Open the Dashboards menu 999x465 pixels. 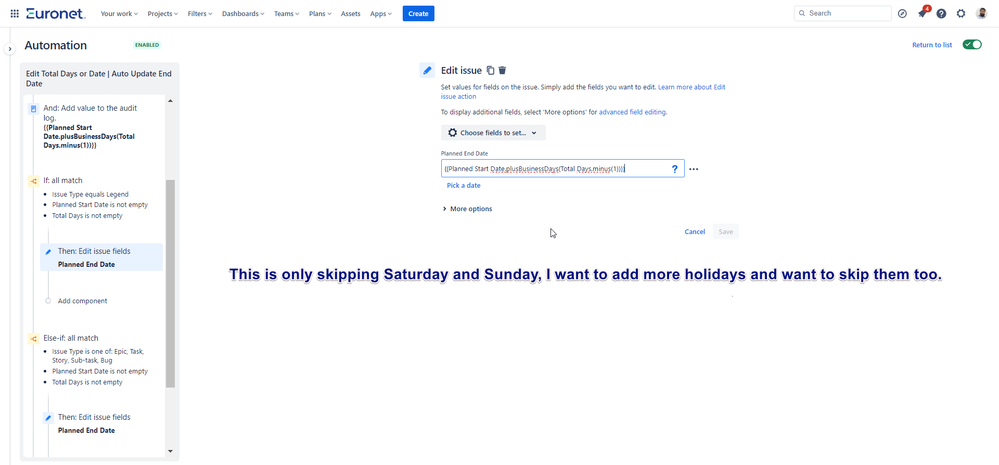243,13
